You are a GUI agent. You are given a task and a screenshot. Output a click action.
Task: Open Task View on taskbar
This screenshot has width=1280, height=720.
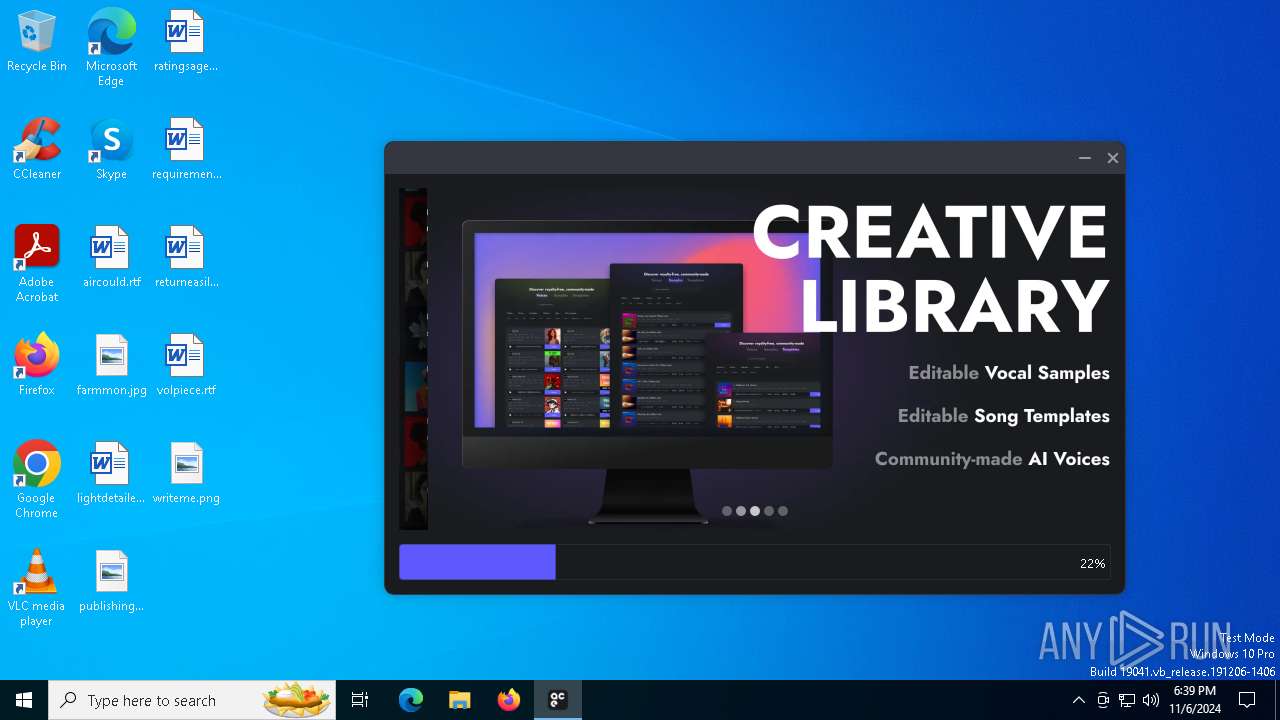point(360,700)
